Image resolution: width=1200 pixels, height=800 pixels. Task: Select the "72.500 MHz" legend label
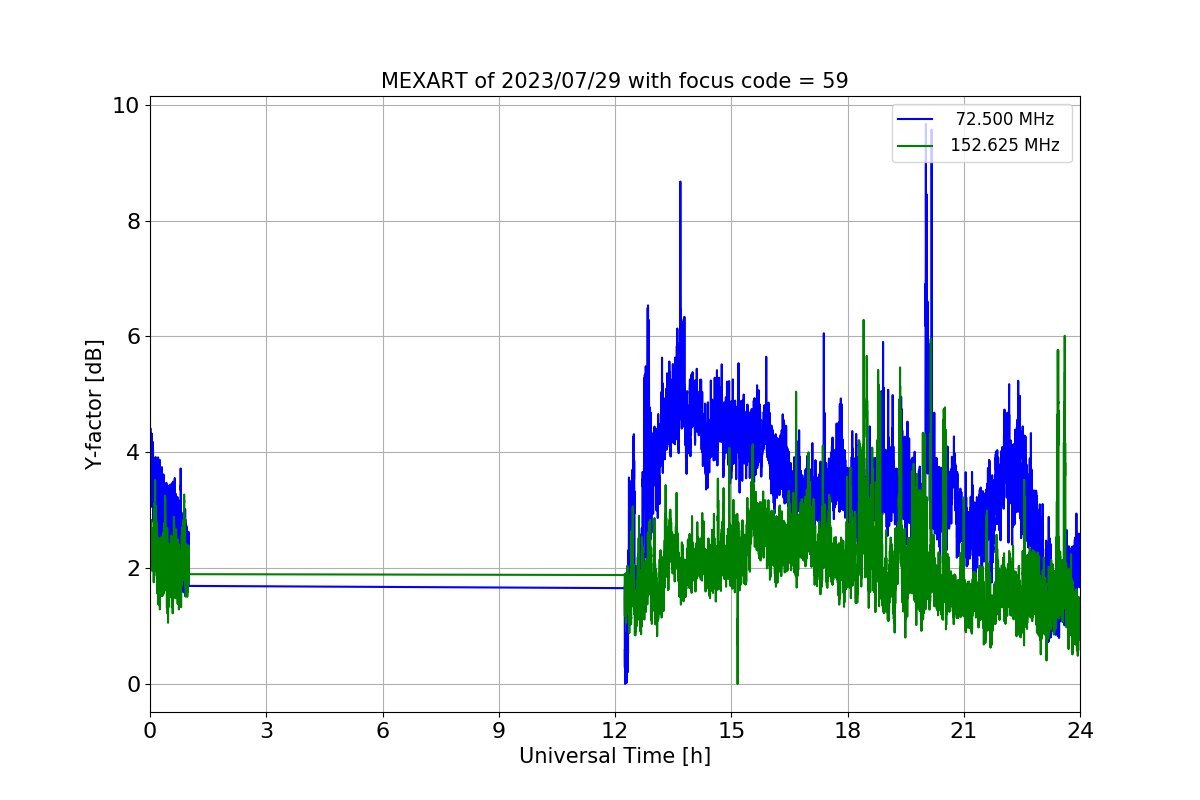click(x=1005, y=119)
